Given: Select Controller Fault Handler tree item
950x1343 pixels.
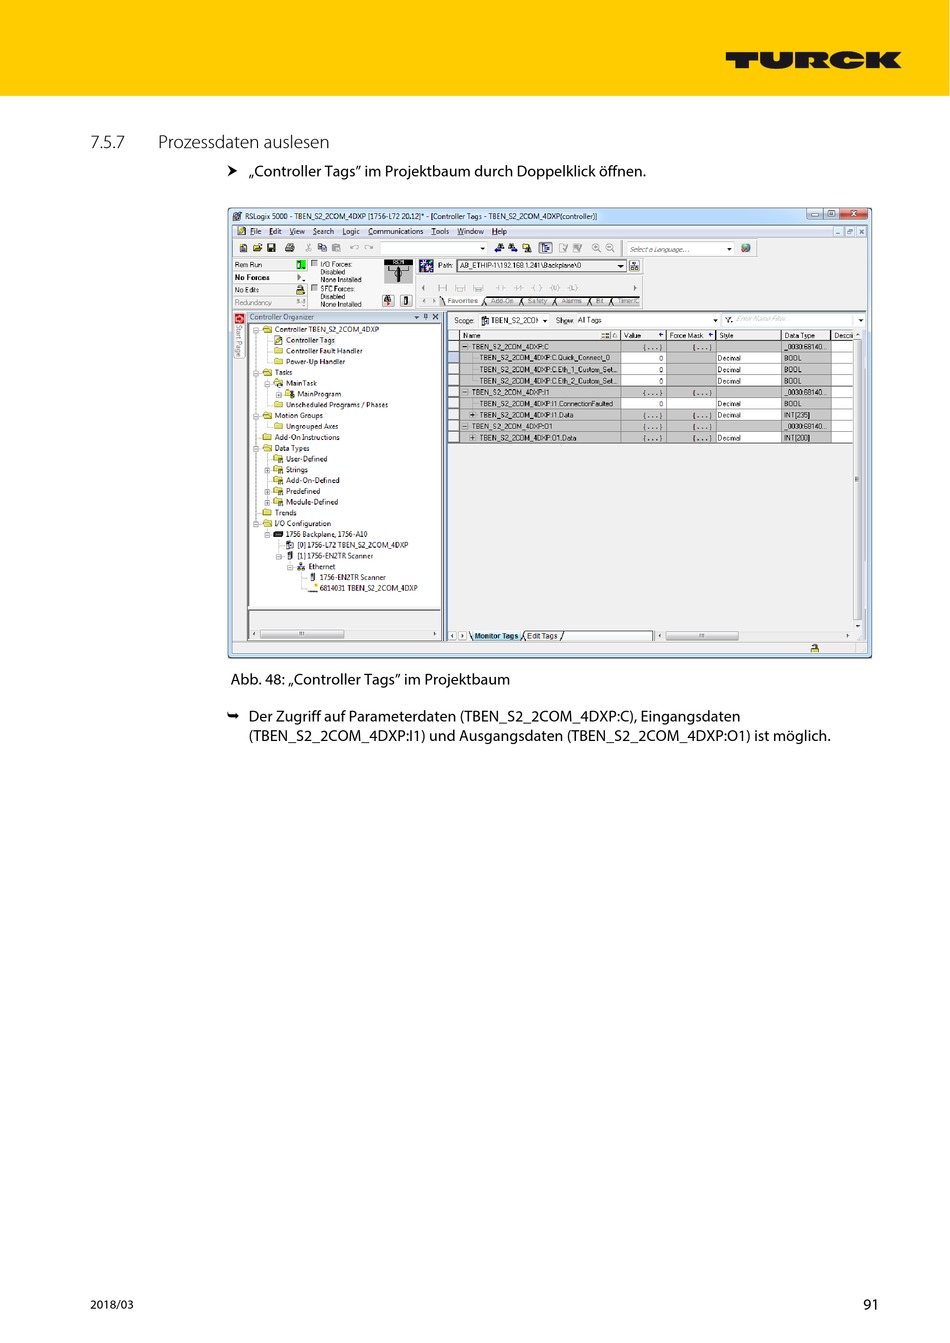Looking at the screenshot, I should coord(324,351).
